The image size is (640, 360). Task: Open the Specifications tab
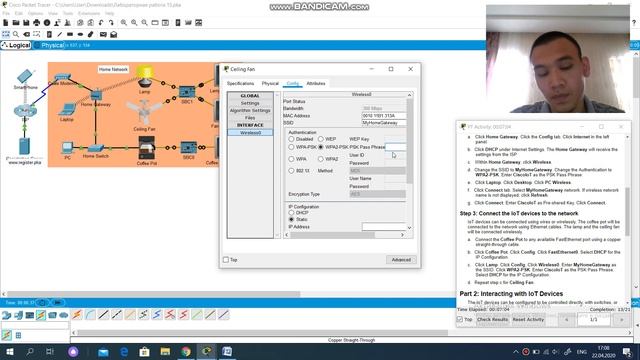pyautogui.click(x=240, y=83)
